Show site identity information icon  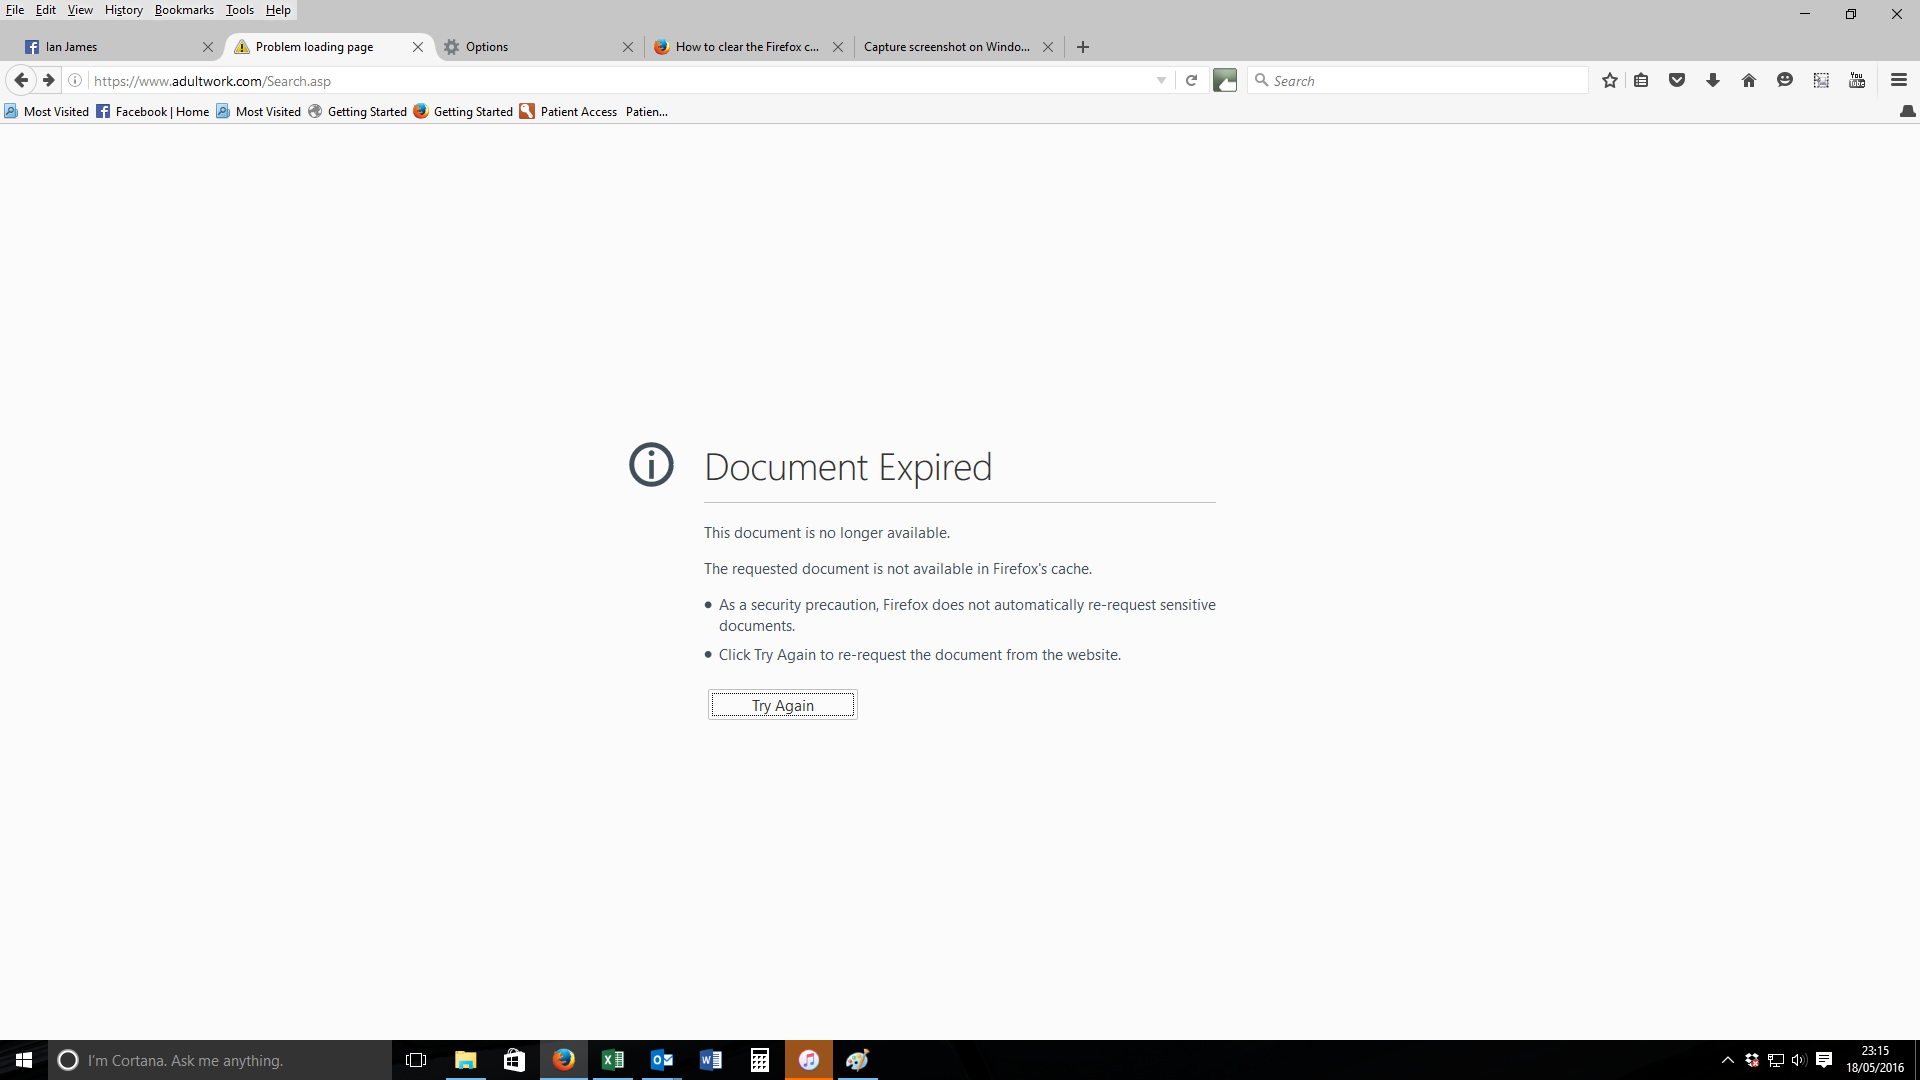[x=75, y=80]
